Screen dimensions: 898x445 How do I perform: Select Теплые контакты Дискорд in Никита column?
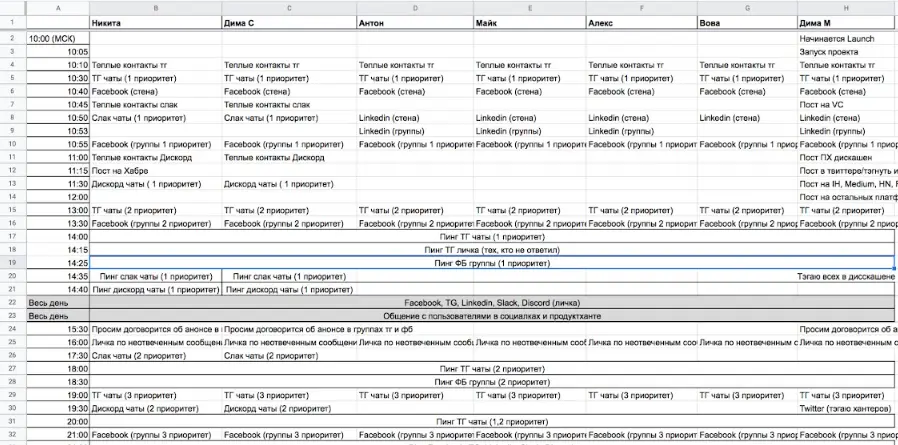tap(156, 157)
